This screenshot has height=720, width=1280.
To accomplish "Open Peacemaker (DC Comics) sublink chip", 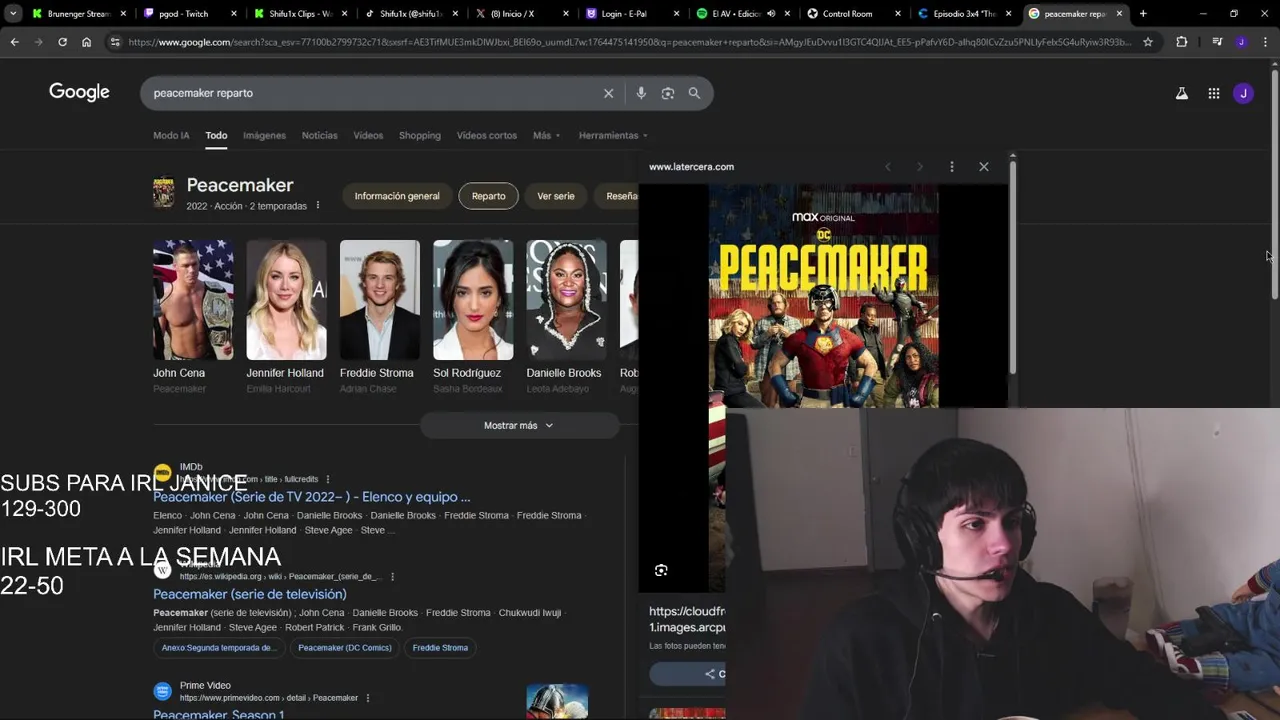I will point(345,648).
